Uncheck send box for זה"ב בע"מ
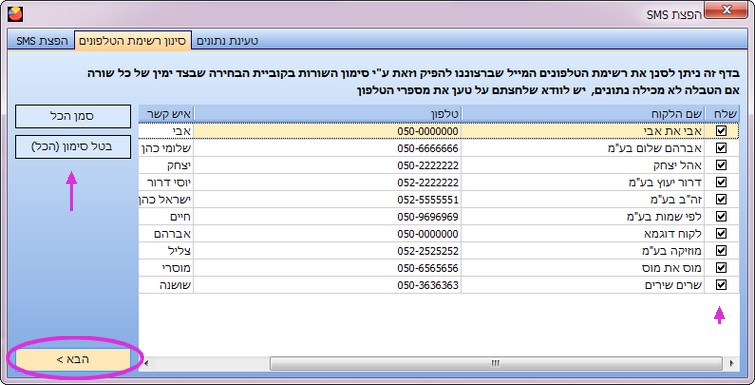The image size is (755, 385). (x=721, y=199)
